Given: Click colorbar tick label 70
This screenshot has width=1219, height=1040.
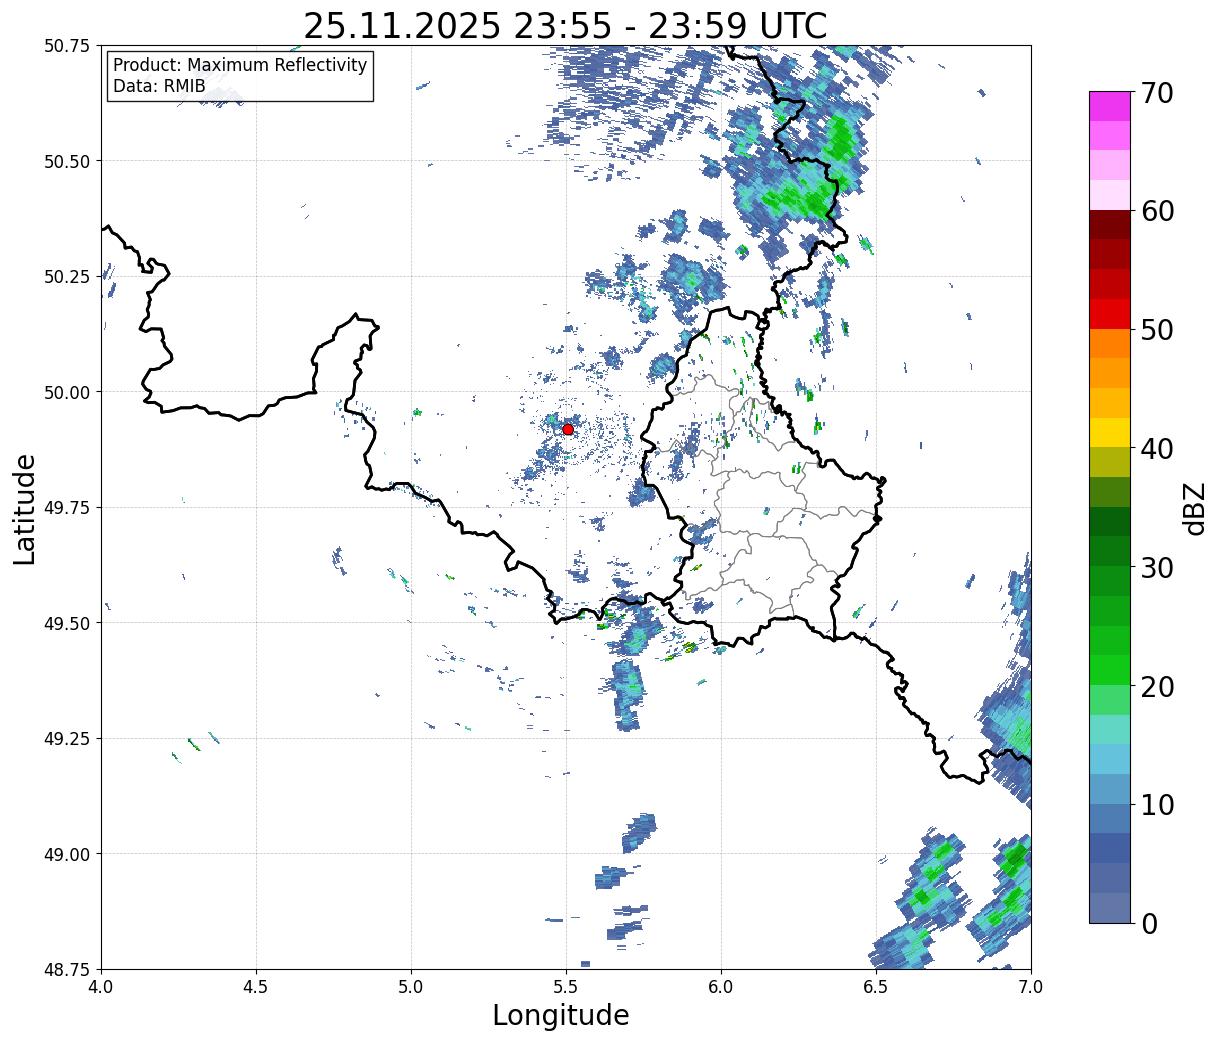Looking at the screenshot, I should click(1157, 93).
